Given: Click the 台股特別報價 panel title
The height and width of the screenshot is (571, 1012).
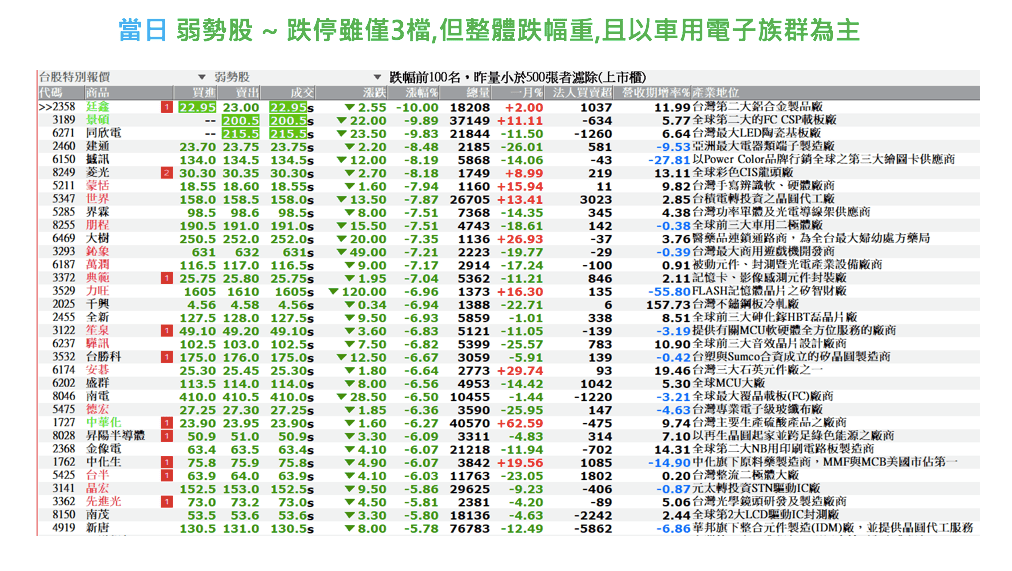Looking at the screenshot, I should [74, 77].
